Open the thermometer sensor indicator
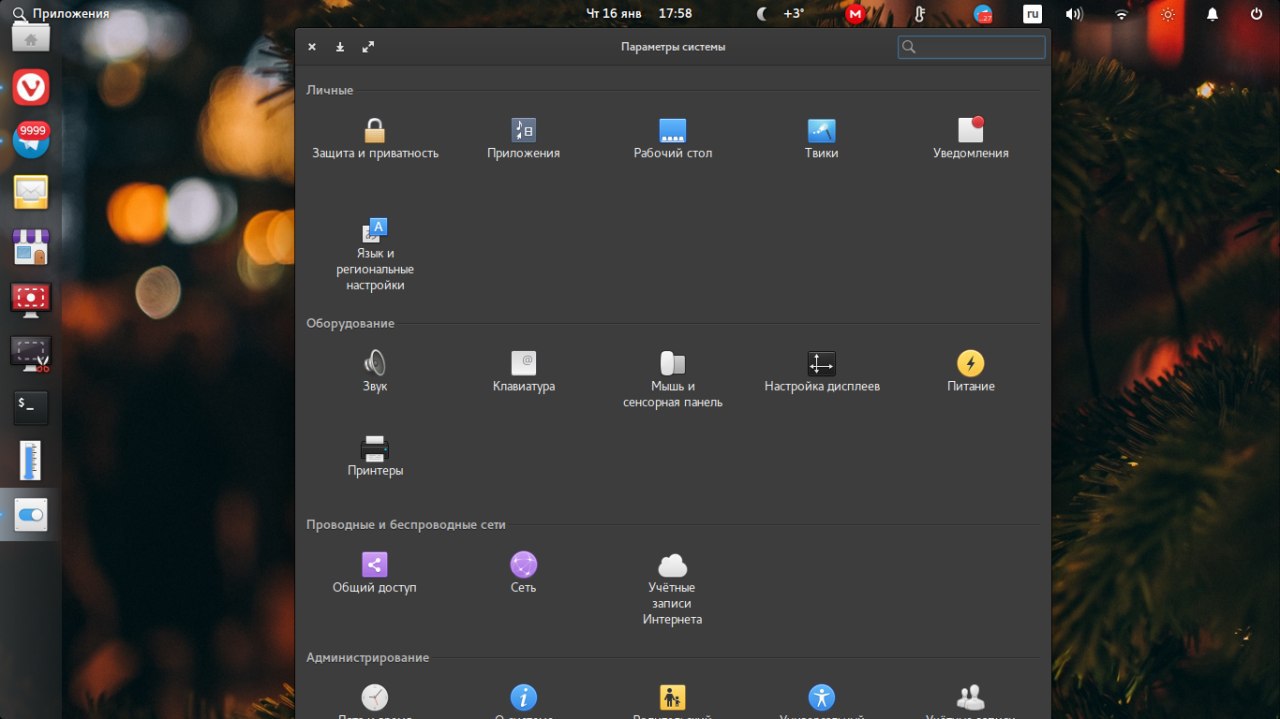The image size is (1280, 719). 920,14
